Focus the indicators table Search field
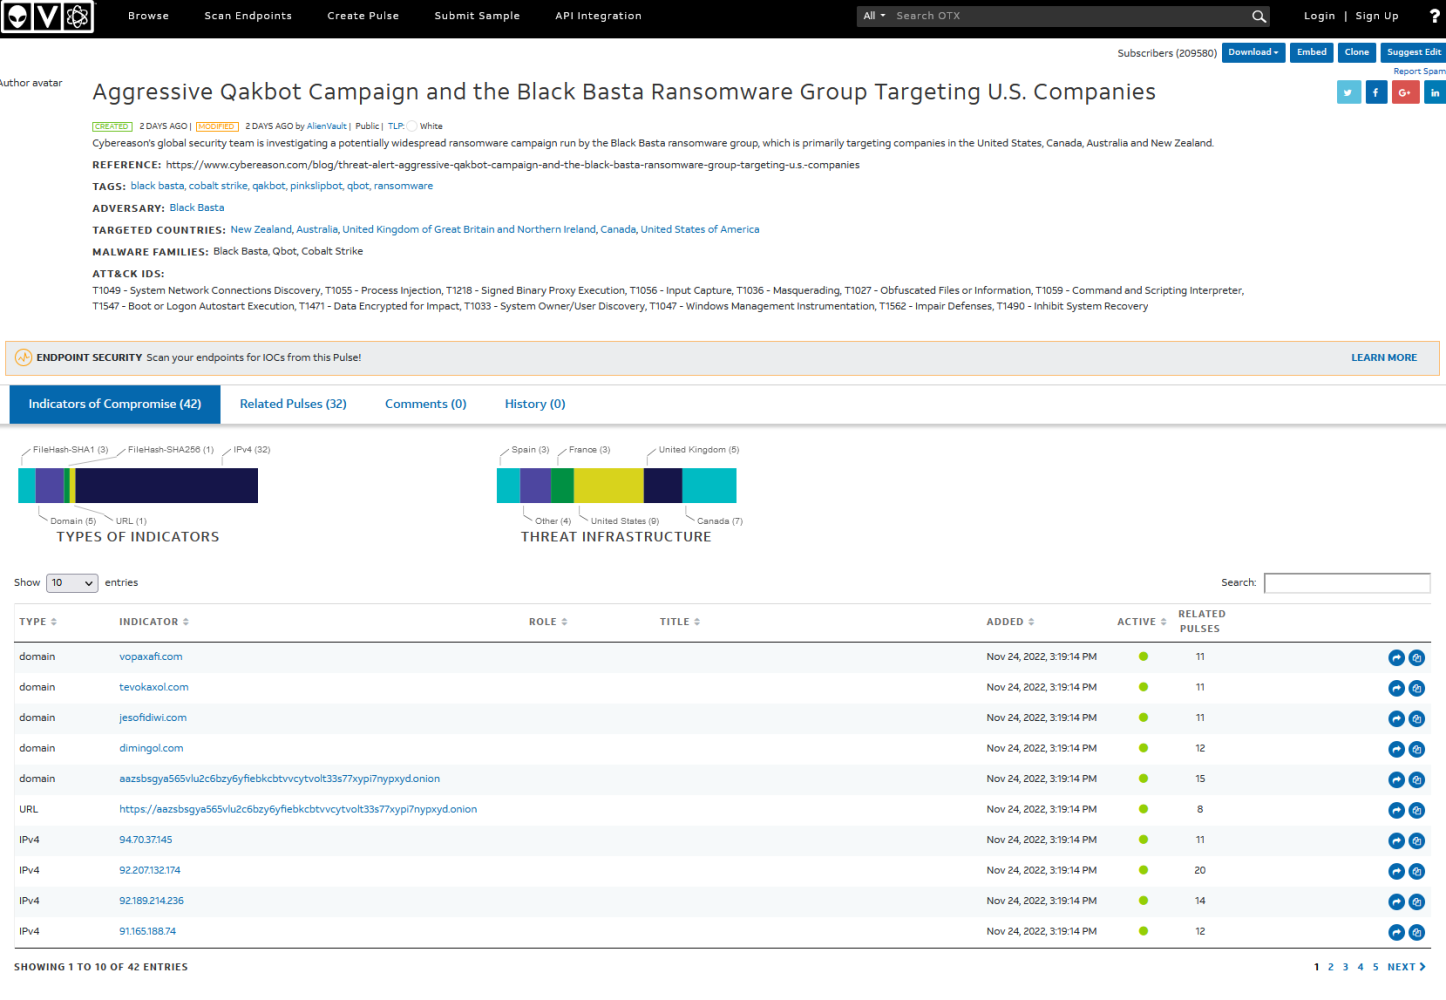This screenshot has width=1446, height=1000. (1346, 583)
